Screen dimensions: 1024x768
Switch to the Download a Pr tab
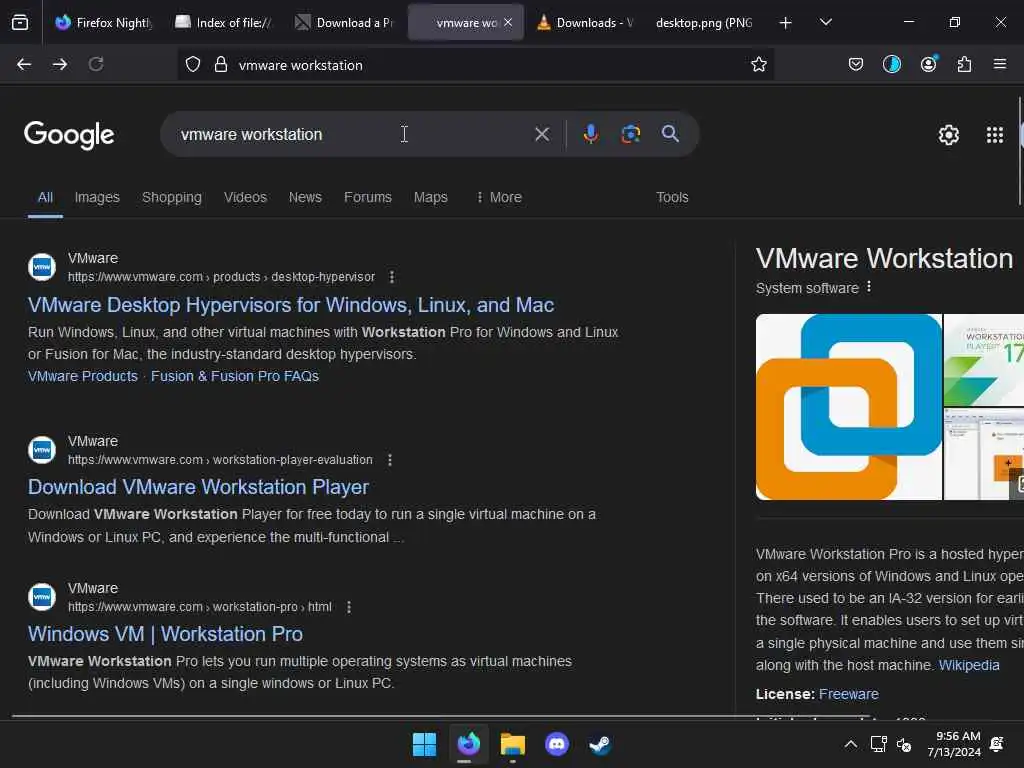point(344,23)
